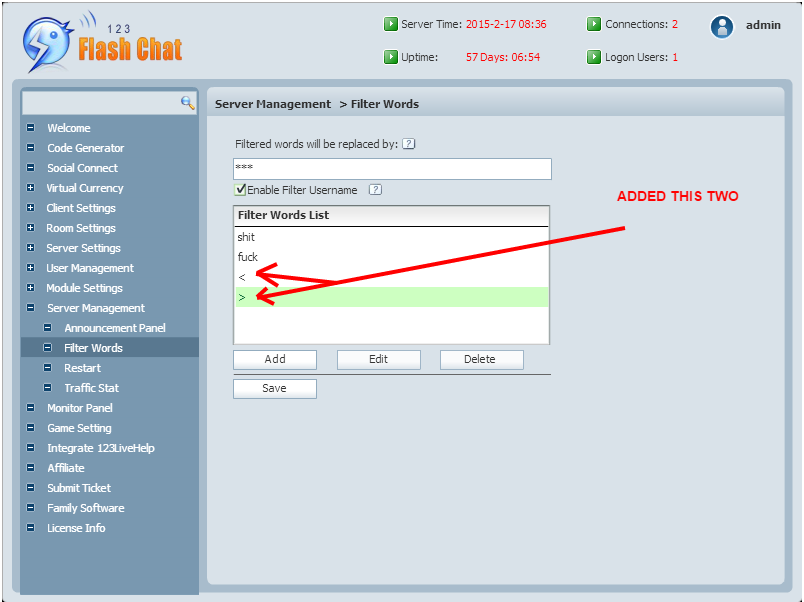804x602 pixels.
Task: Click the green arrow icon beside Connections
Action: coord(594,23)
